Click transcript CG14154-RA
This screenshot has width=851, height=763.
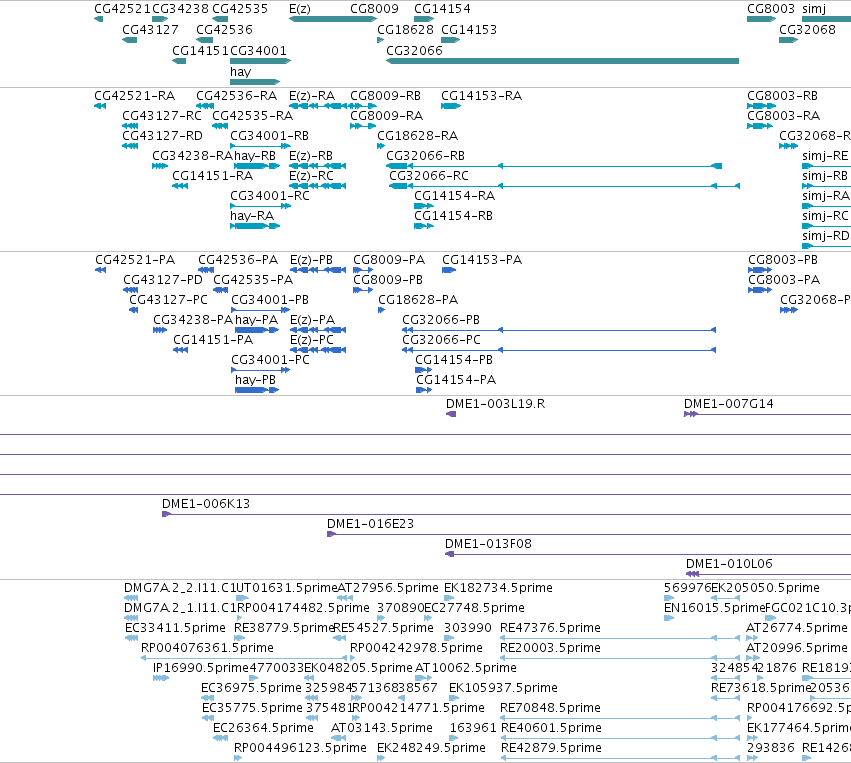tap(424, 206)
